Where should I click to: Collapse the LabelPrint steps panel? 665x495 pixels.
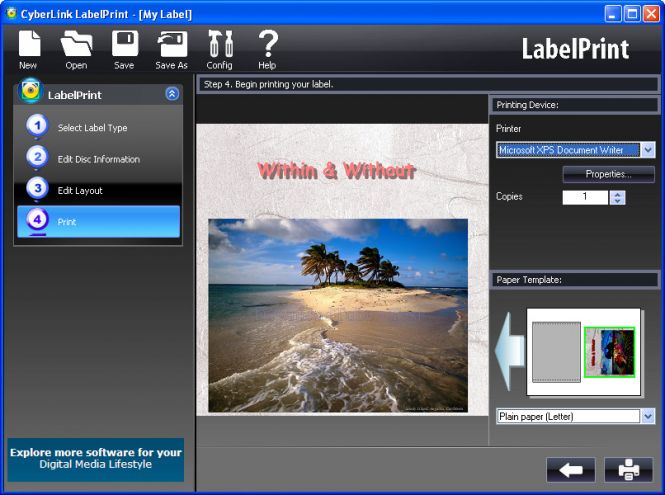point(172,94)
